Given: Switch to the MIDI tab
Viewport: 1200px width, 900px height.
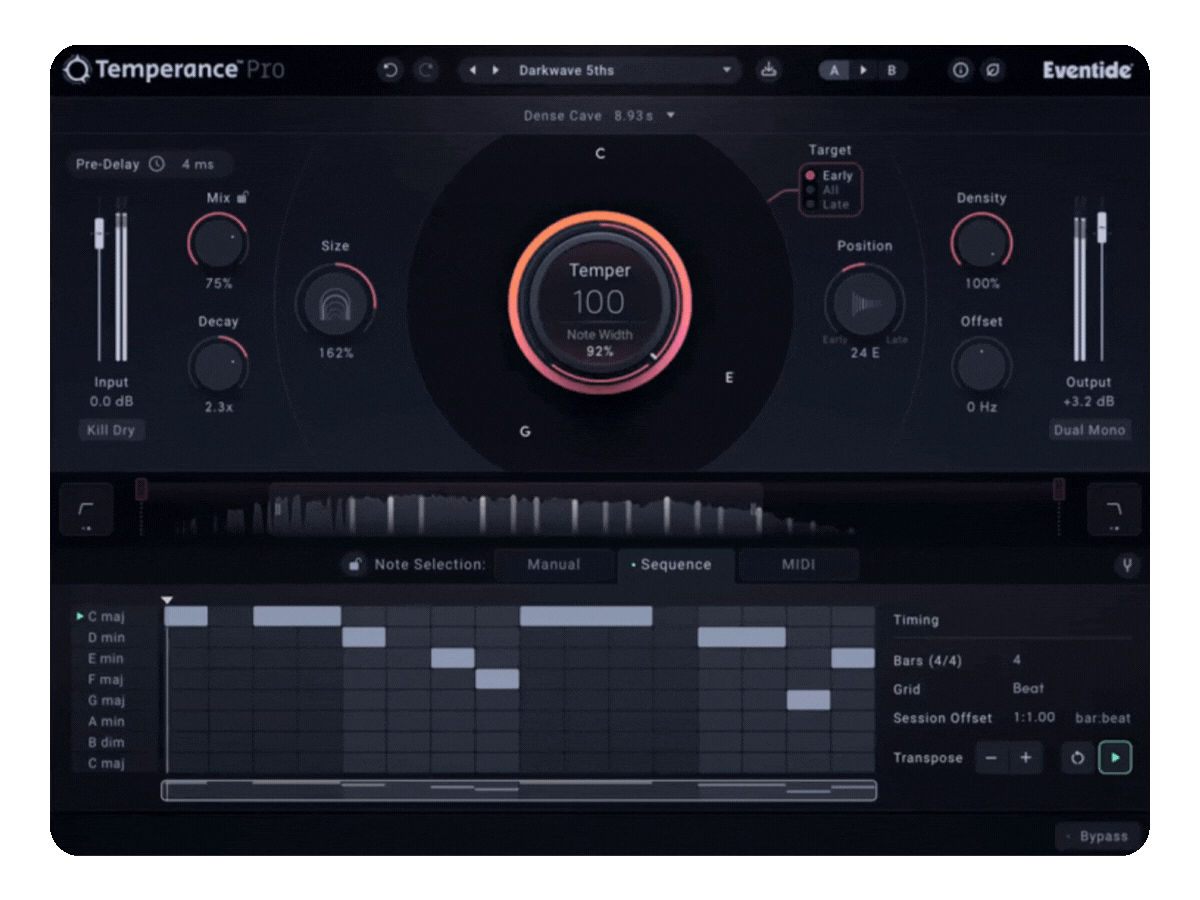Looking at the screenshot, I should click(797, 565).
